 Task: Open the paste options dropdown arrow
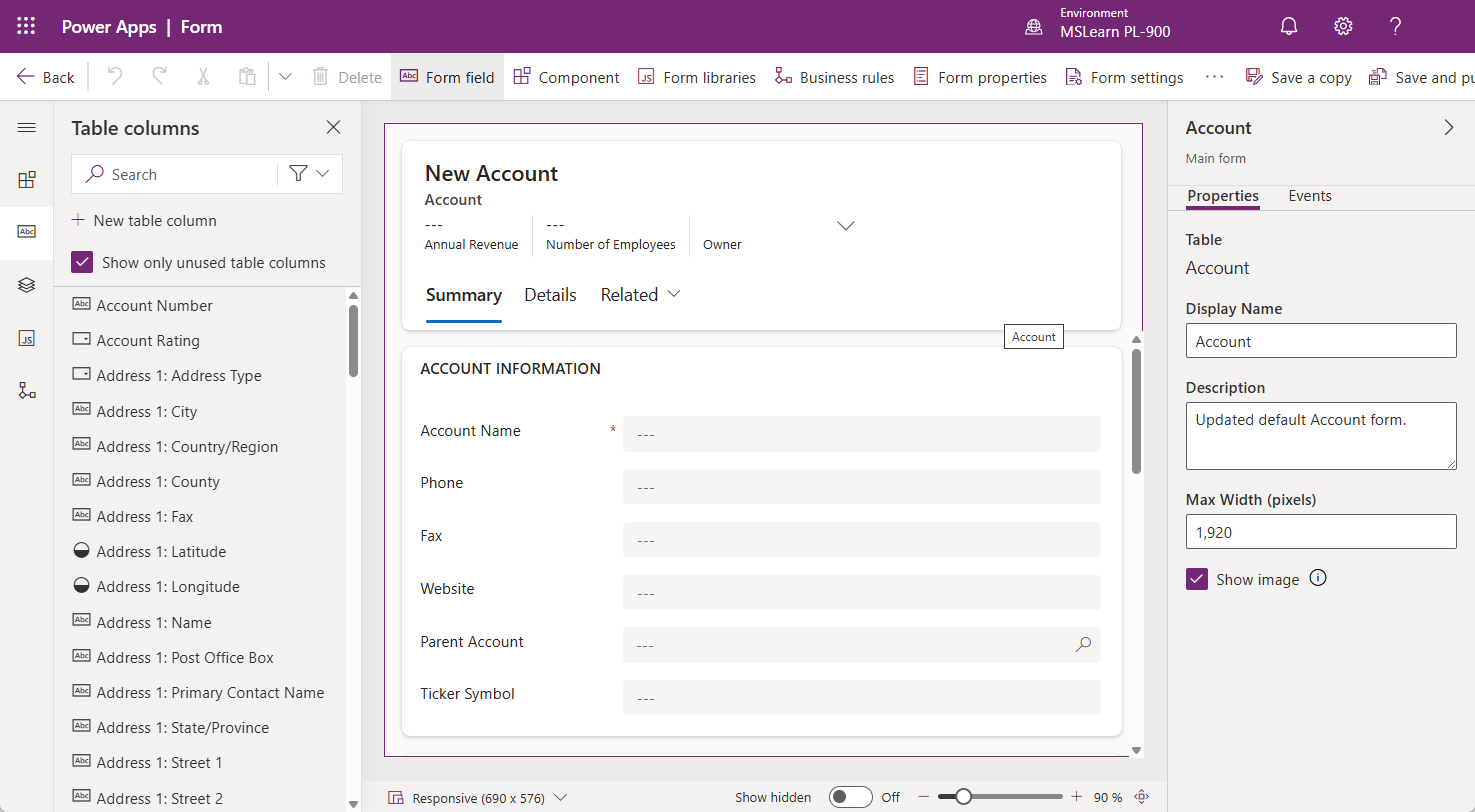(285, 77)
